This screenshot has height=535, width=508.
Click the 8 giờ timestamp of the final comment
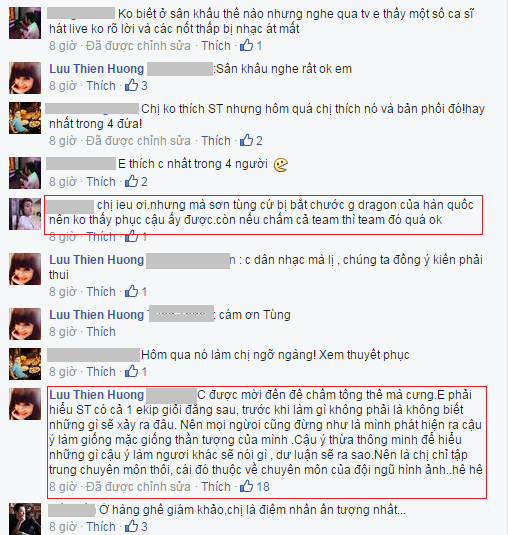pyautogui.click(x=63, y=527)
